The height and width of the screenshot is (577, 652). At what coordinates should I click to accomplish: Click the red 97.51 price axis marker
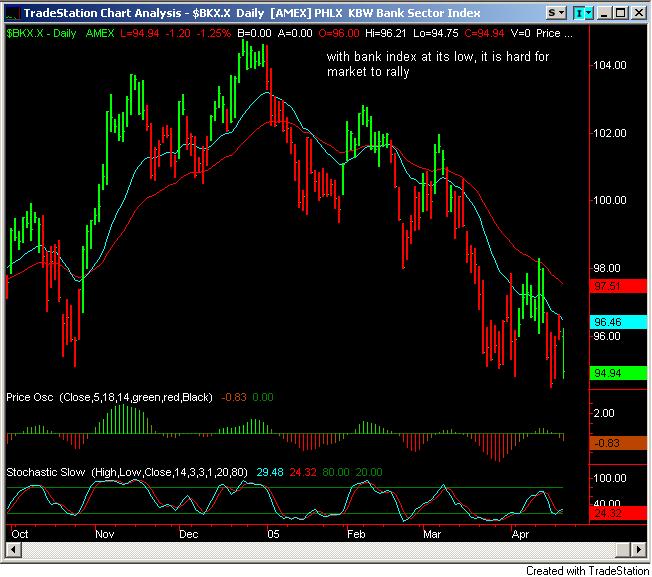(x=618, y=286)
